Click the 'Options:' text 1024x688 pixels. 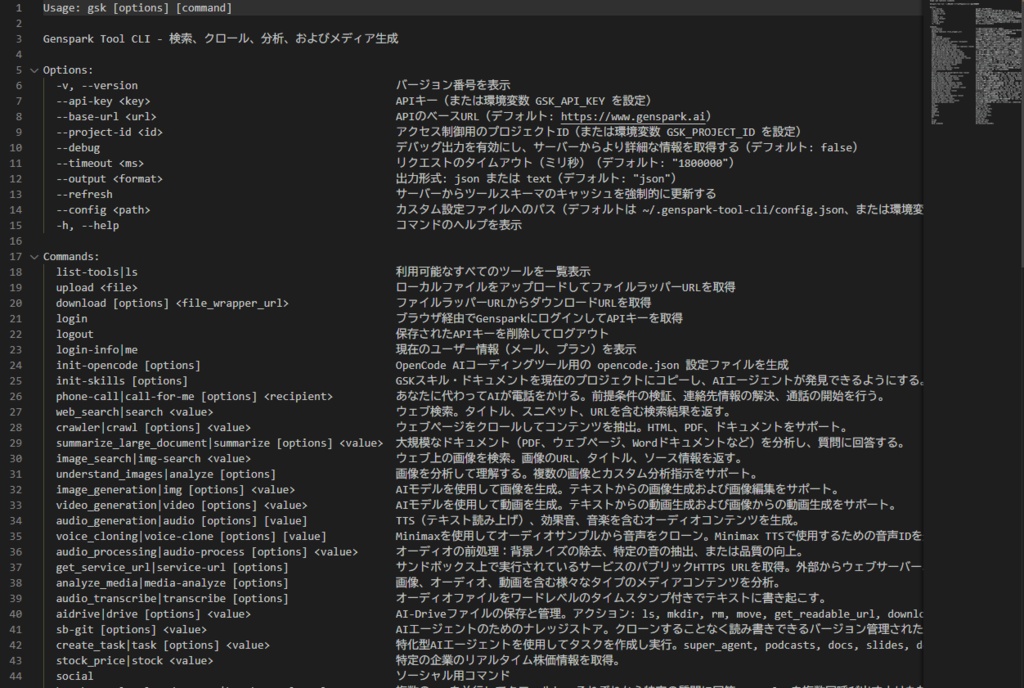[x=68, y=70]
